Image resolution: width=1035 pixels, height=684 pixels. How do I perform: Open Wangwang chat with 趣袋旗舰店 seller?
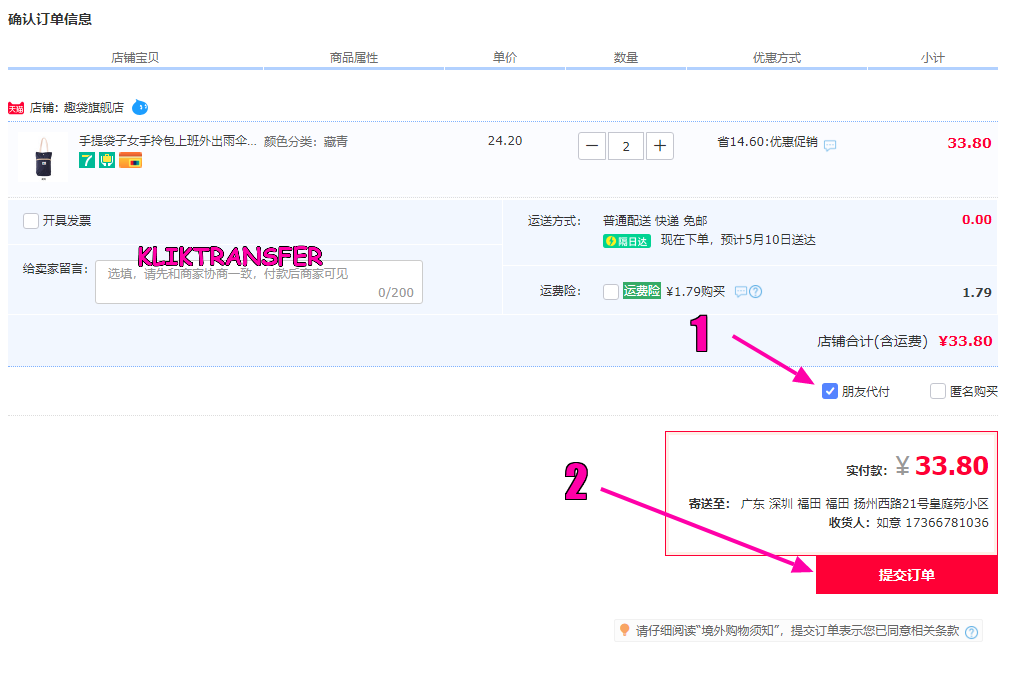pos(140,107)
